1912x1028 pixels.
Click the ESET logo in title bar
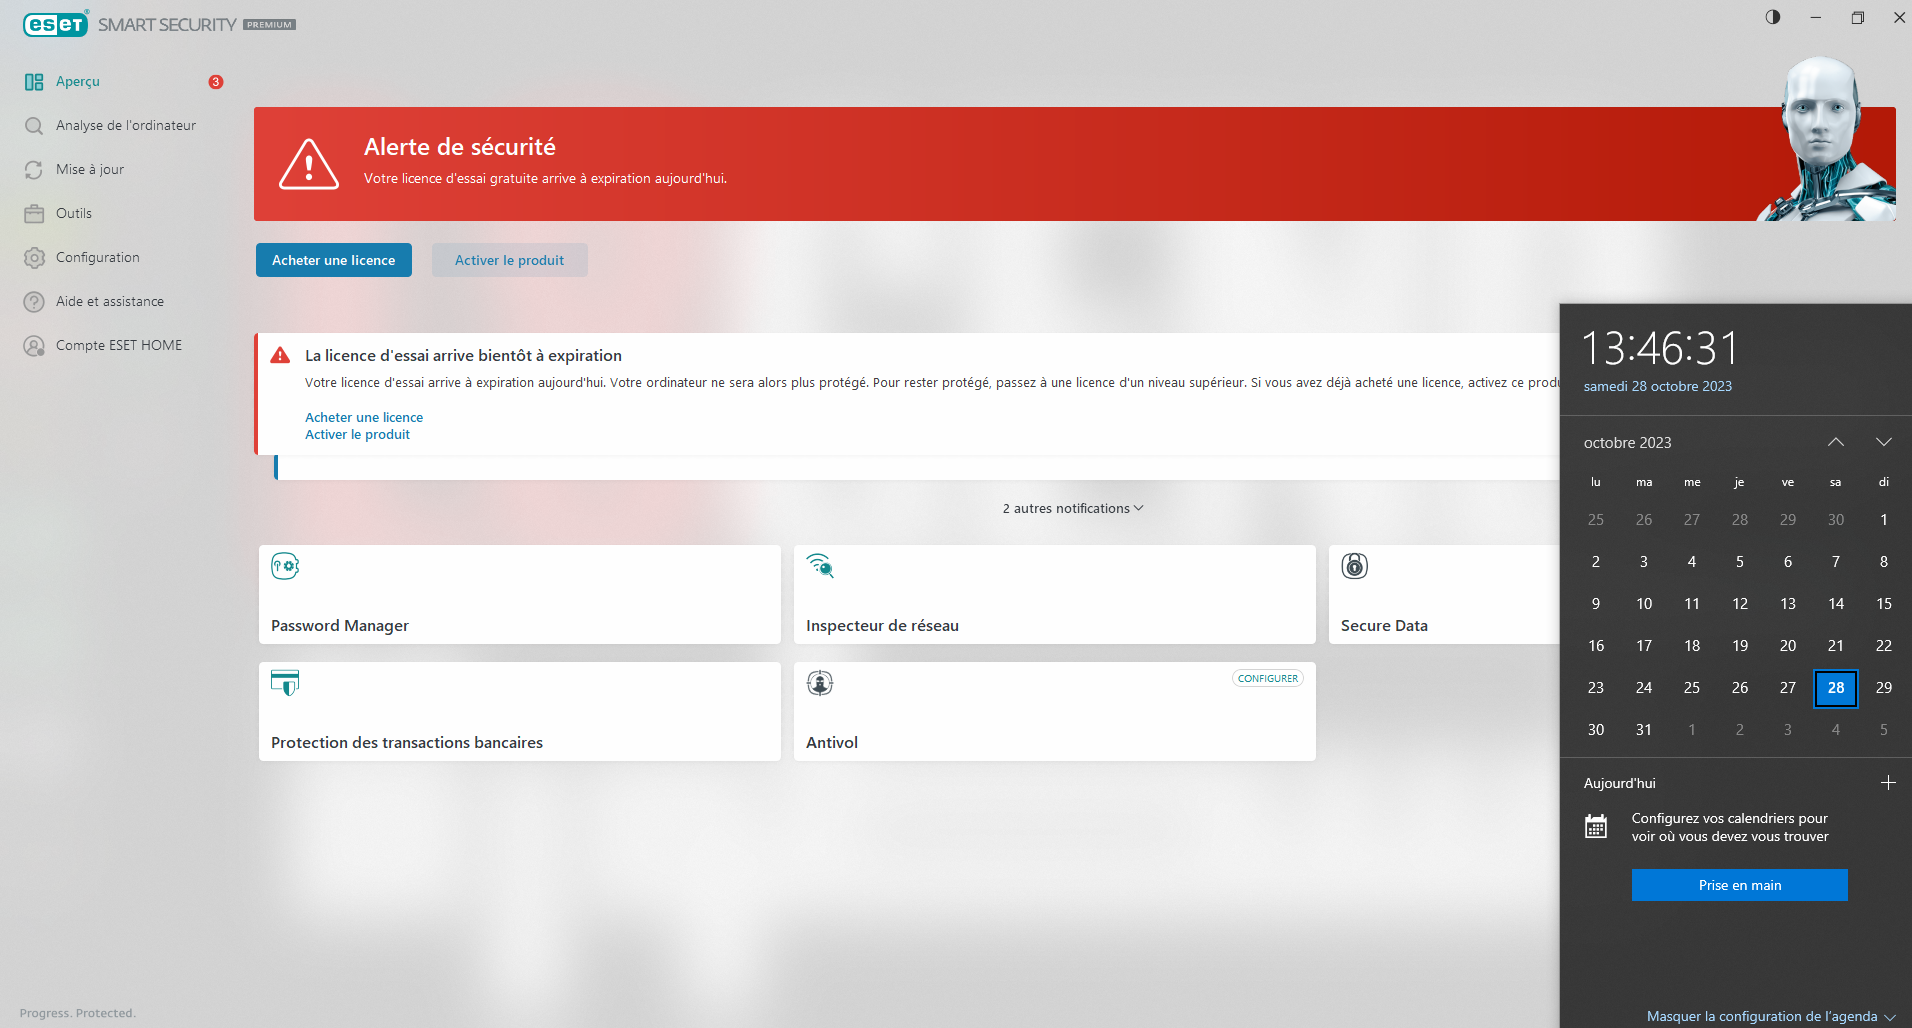(x=56, y=24)
